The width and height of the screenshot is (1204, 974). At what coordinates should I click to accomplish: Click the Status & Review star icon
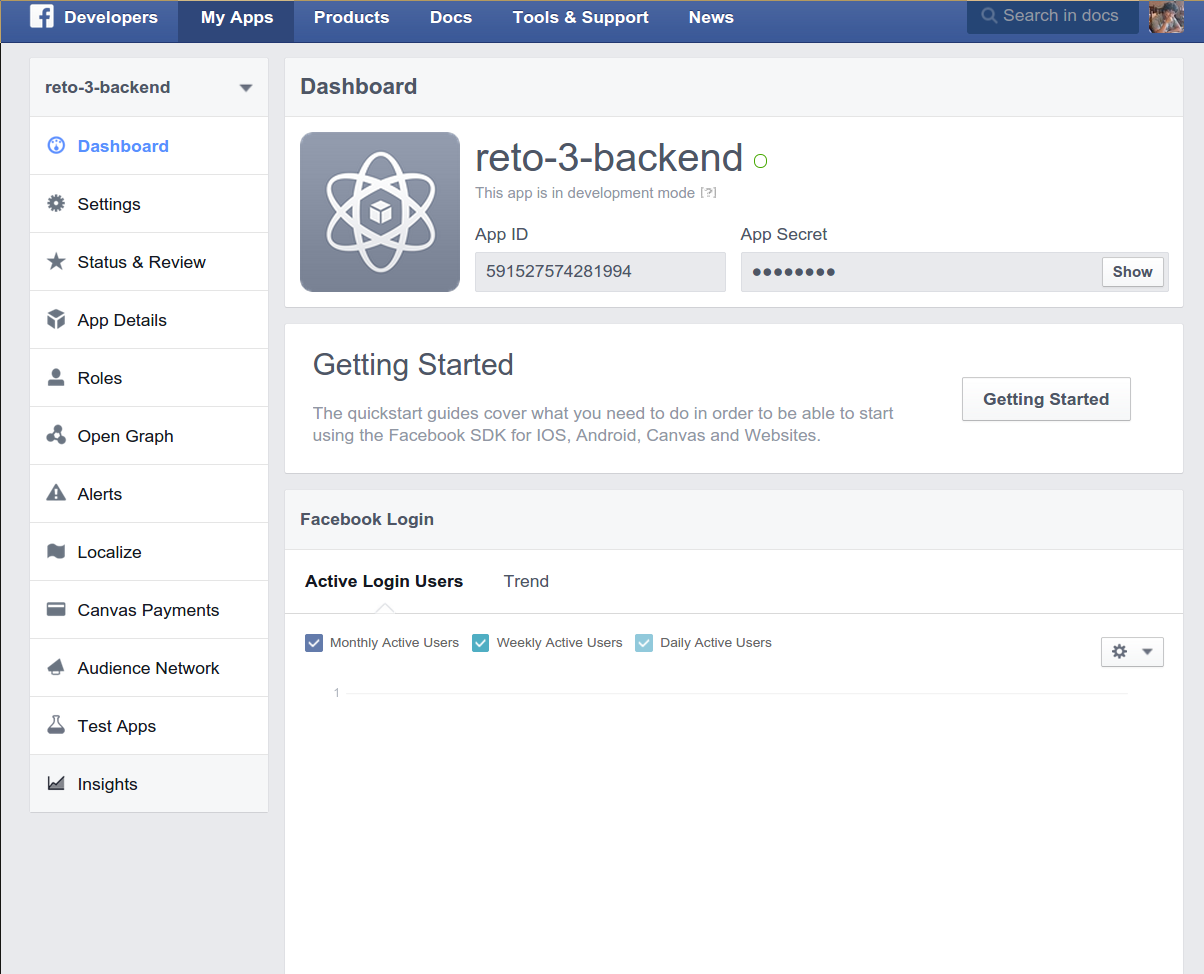point(56,261)
